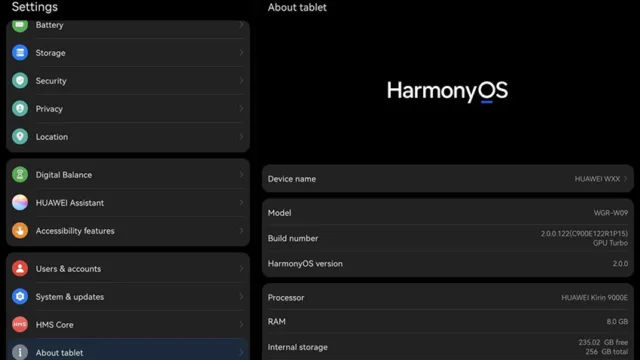
Task: Expand Digital Balance row chevron
Action: click(x=241, y=175)
